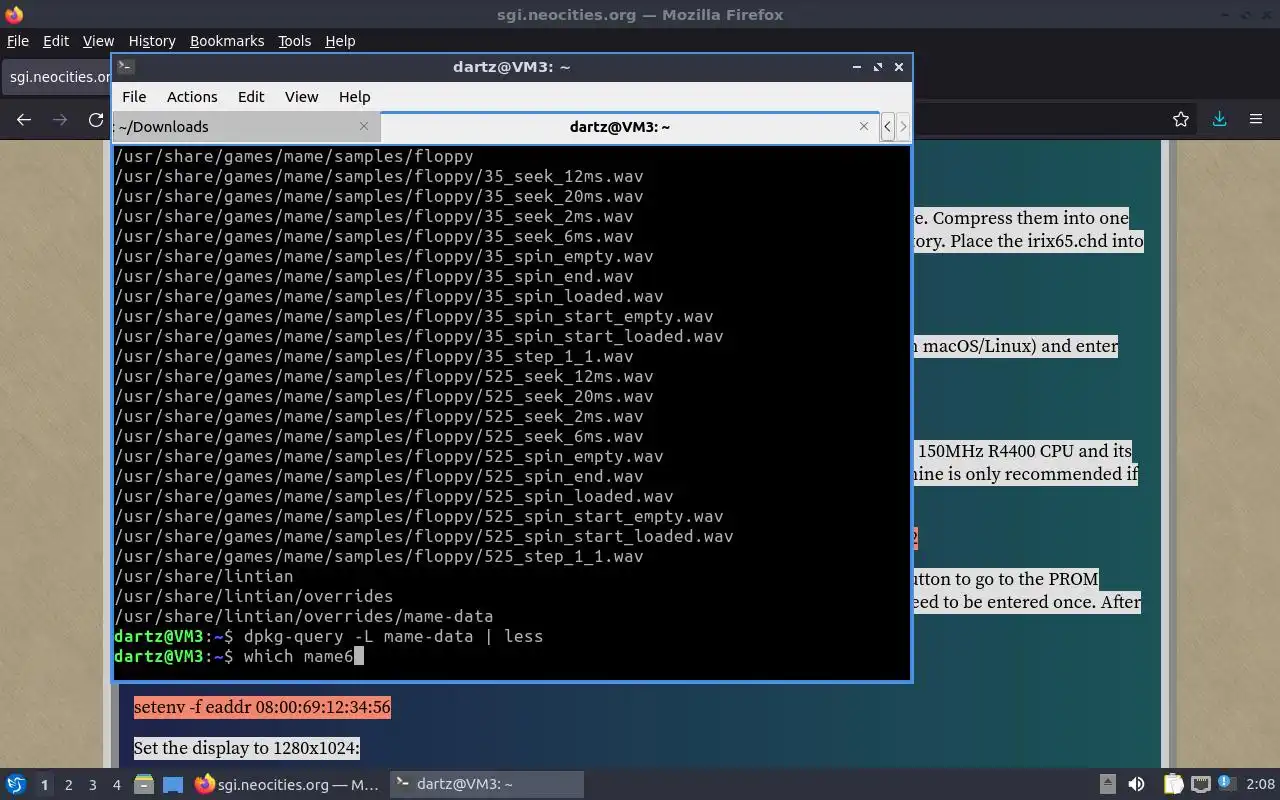Viewport: 1280px width, 800px height.
Task: Select the dartz@VM3: ~ terminal tab
Action: tap(630, 126)
